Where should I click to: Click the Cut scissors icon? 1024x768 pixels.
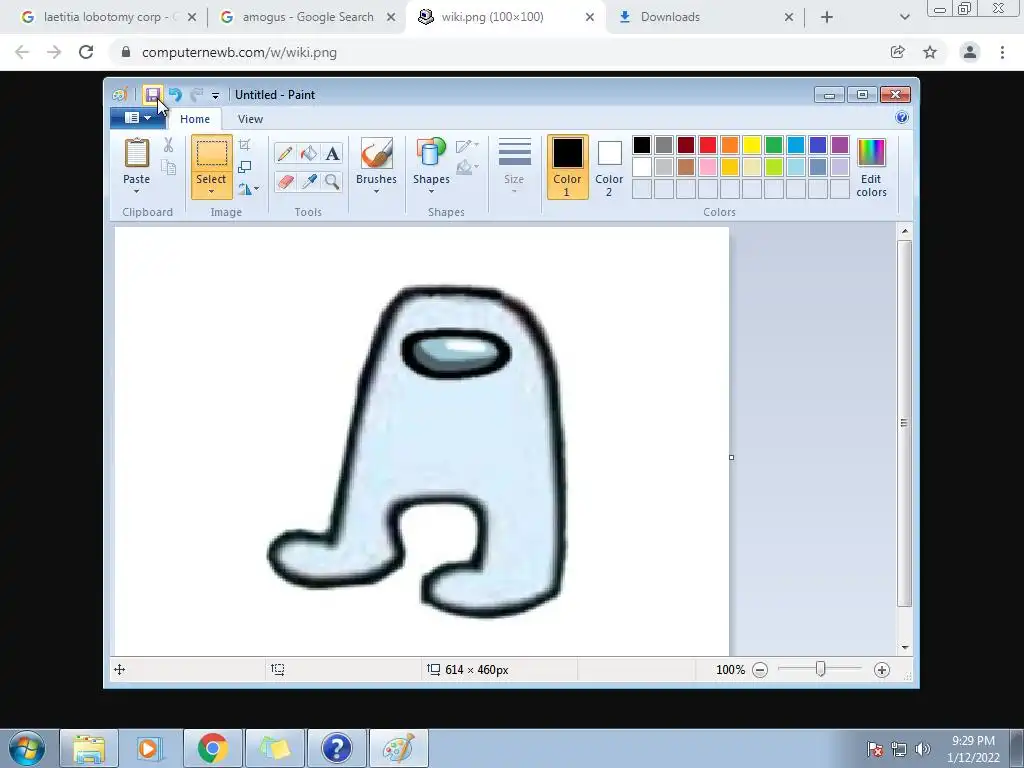(168, 145)
